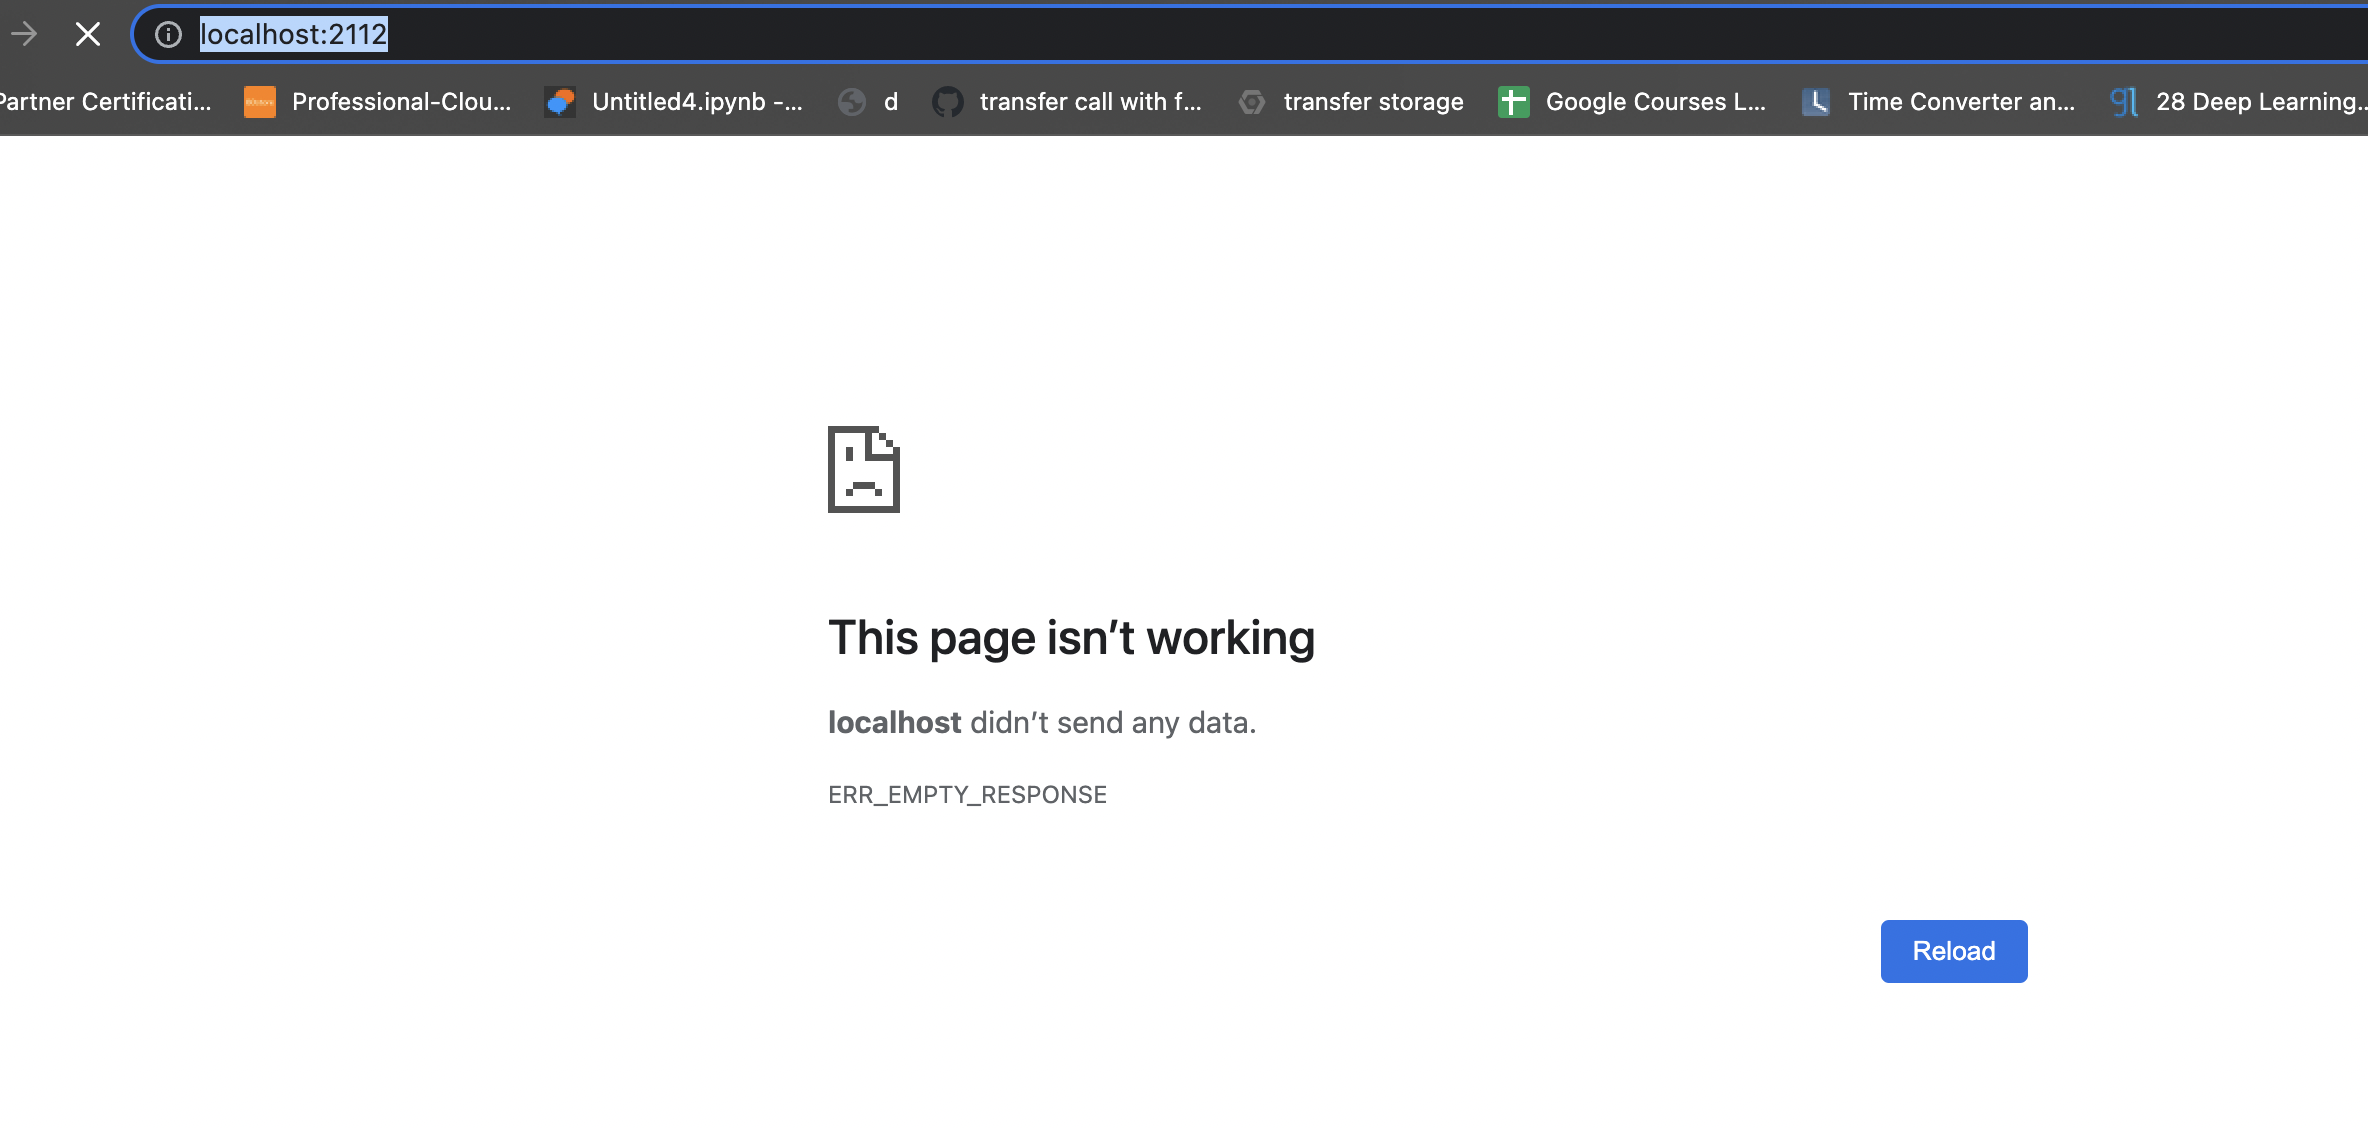Click the globe icon next to bookmark d
Screen dimensions: 2368x1128
pyautogui.click(x=851, y=101)
